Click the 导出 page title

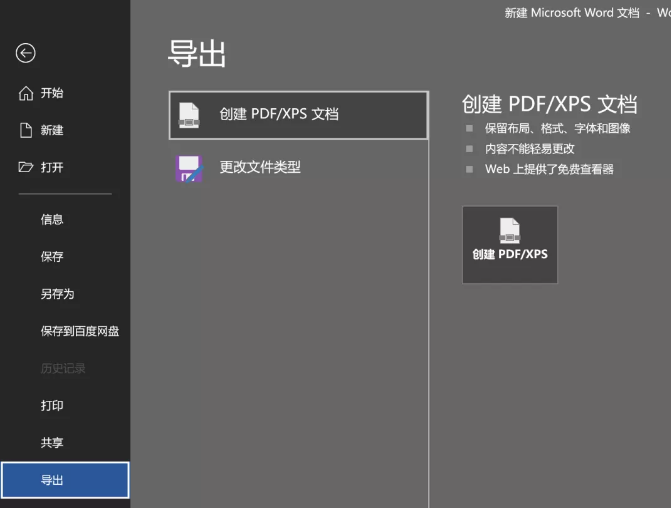[x=197, y=54]
